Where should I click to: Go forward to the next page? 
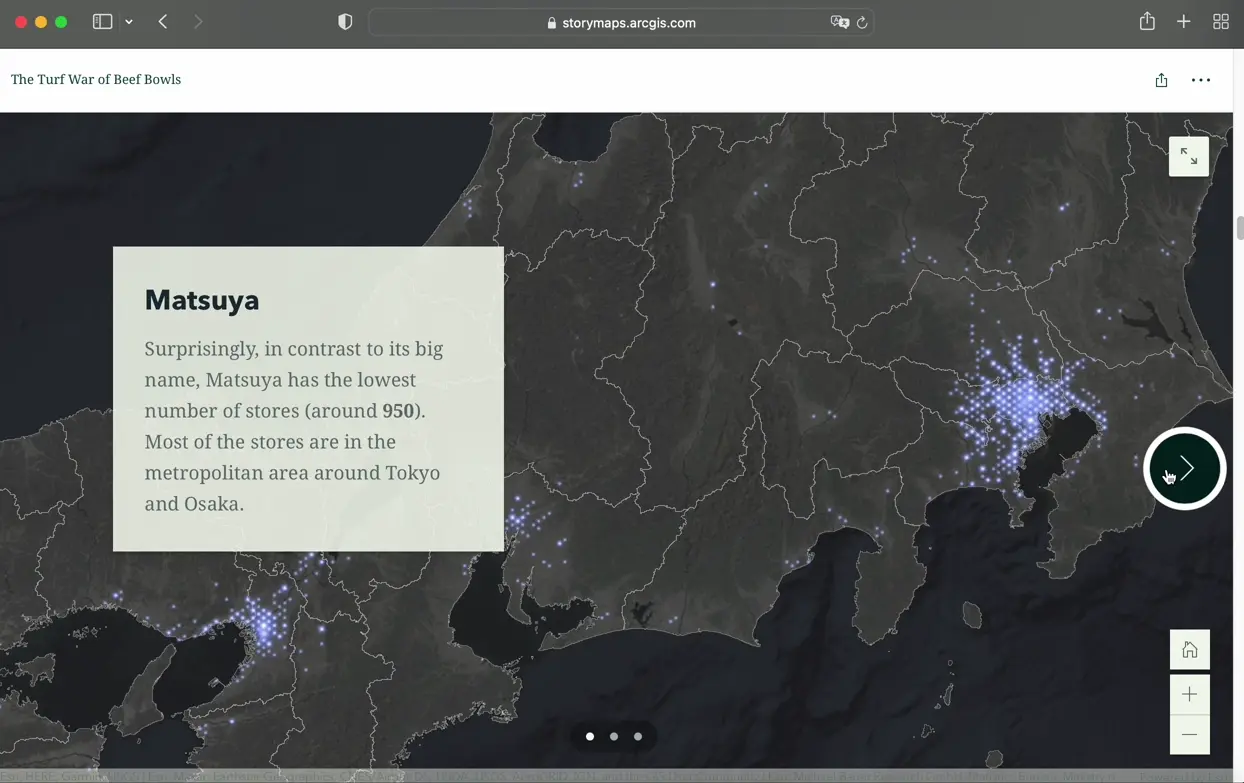198,22
